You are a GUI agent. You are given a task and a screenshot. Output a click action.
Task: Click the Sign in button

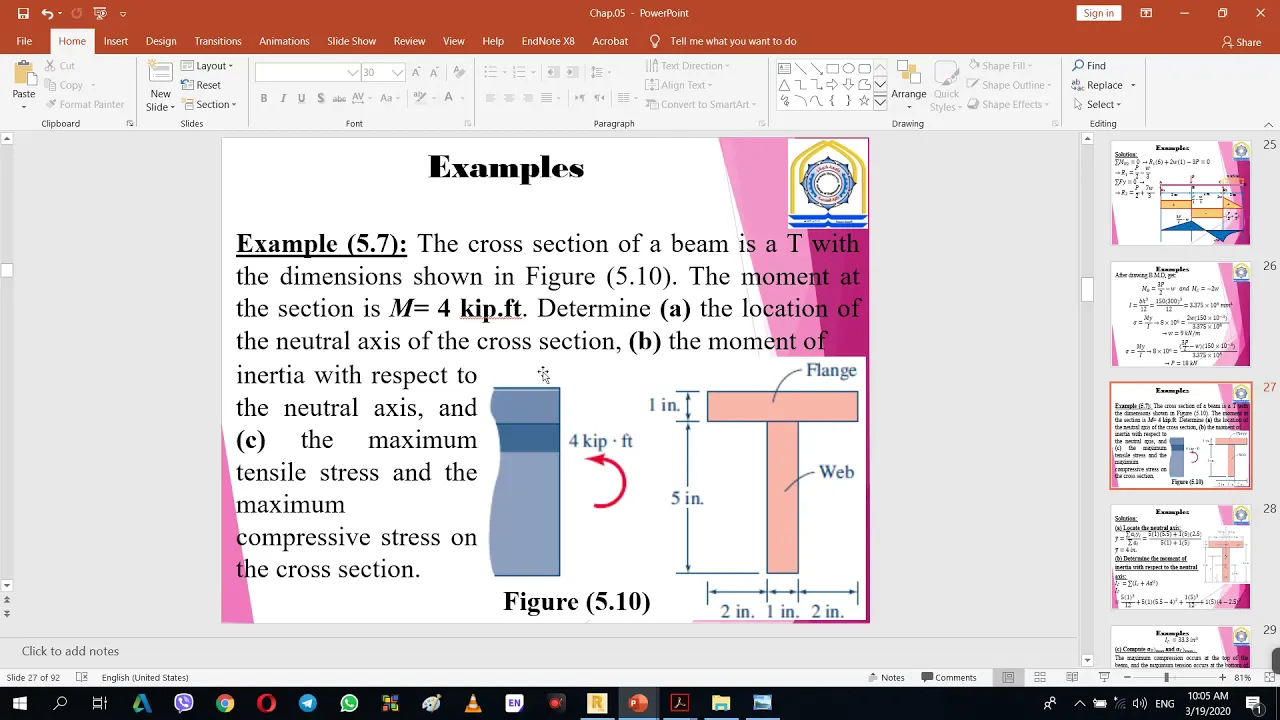click(1098, 13)
